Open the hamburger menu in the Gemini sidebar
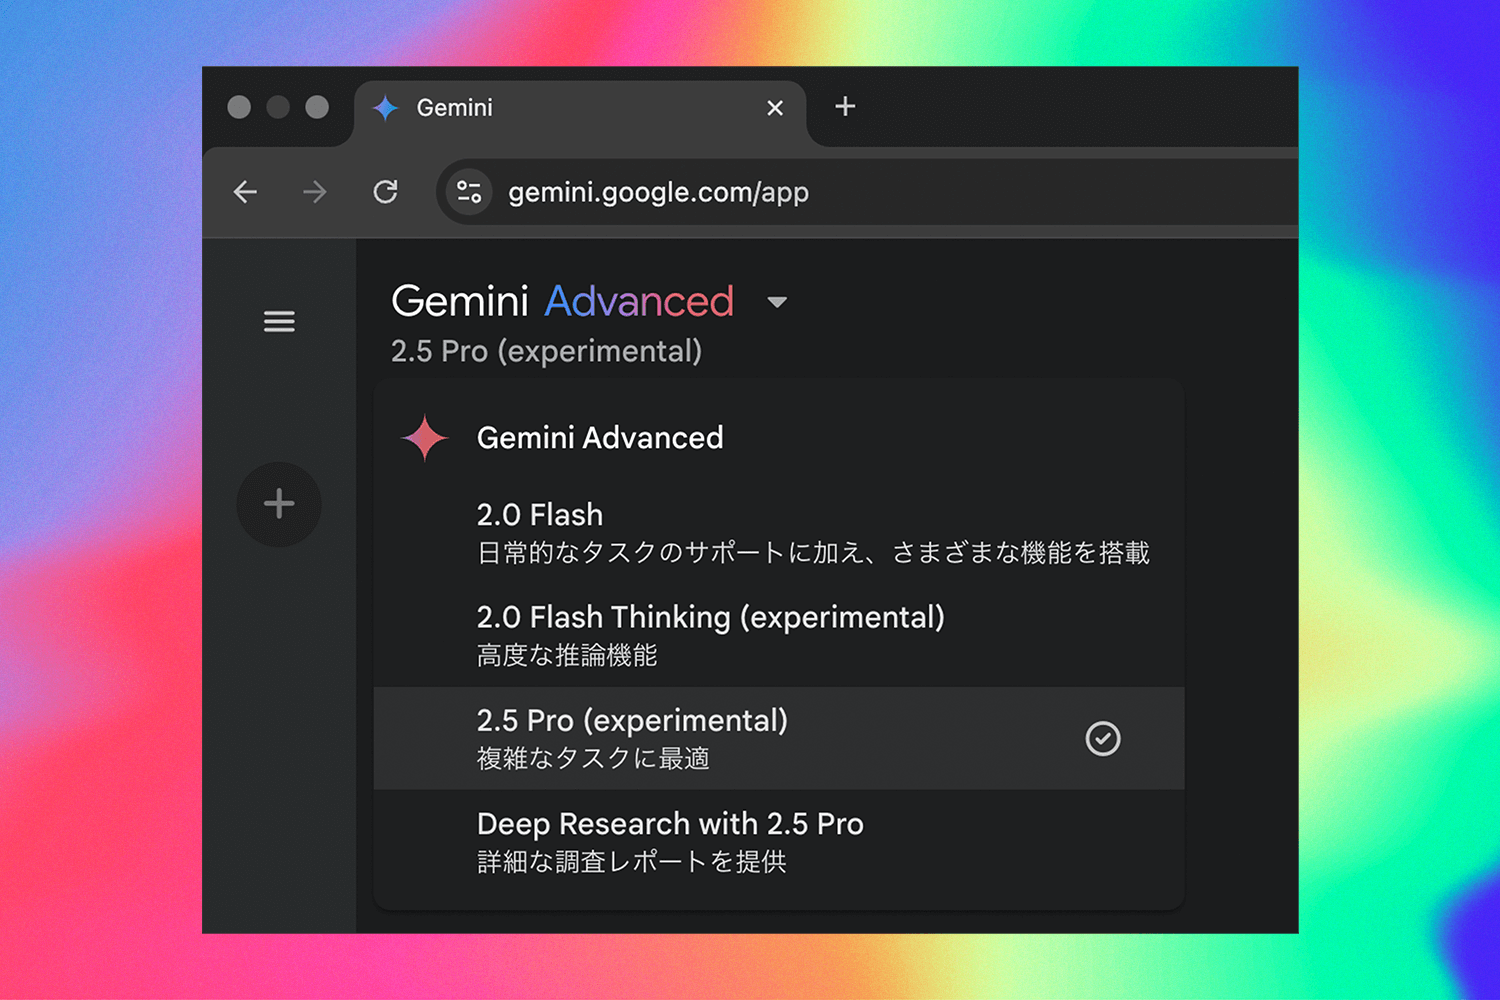1500x1000 pixels. pyautogui.click(x=279, y=321)
